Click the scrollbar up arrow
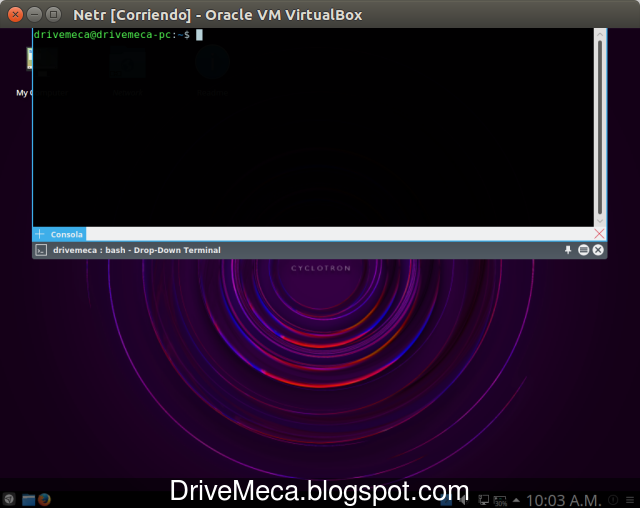 click(600, 35)
